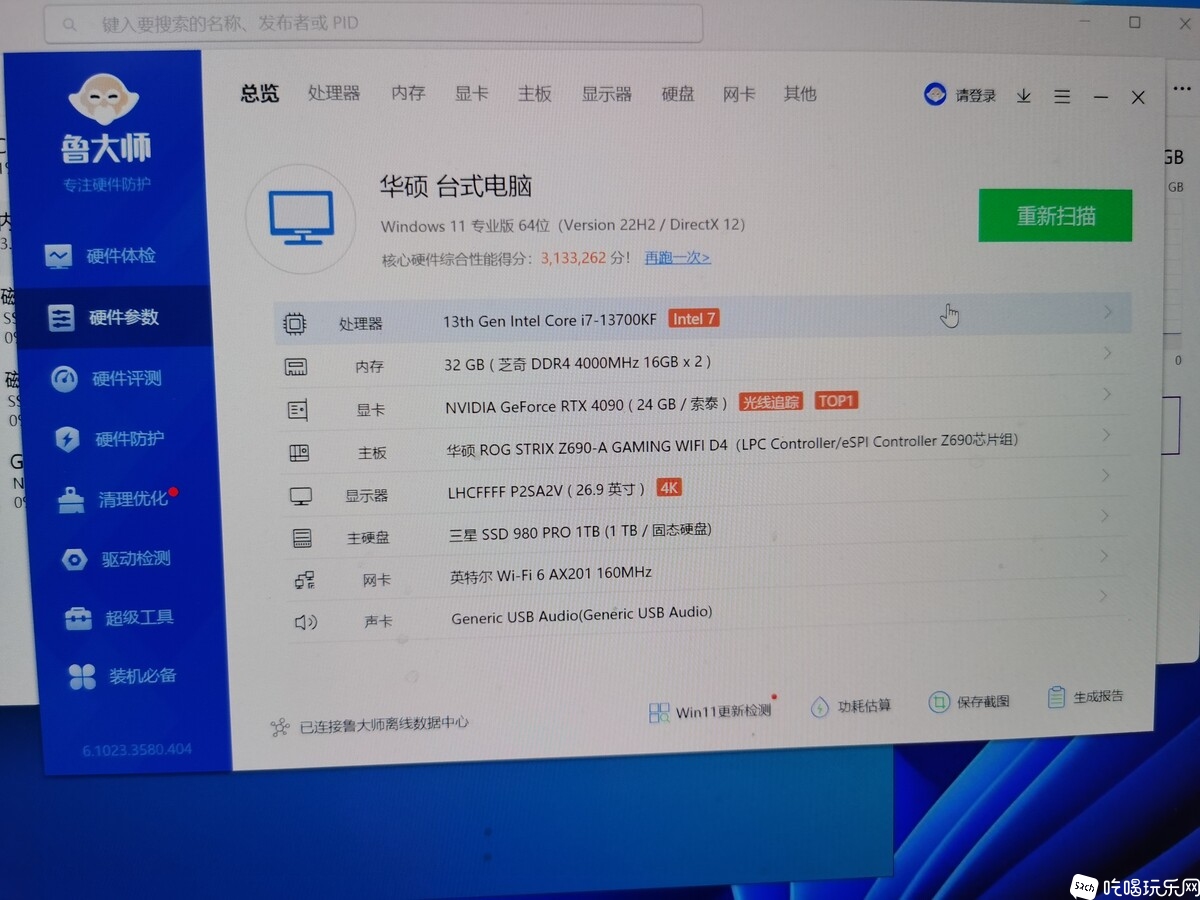The width and height of the screenshot is (1200, 900).
Task: Click the 显示器 monitor row icon
Action: 300,496
